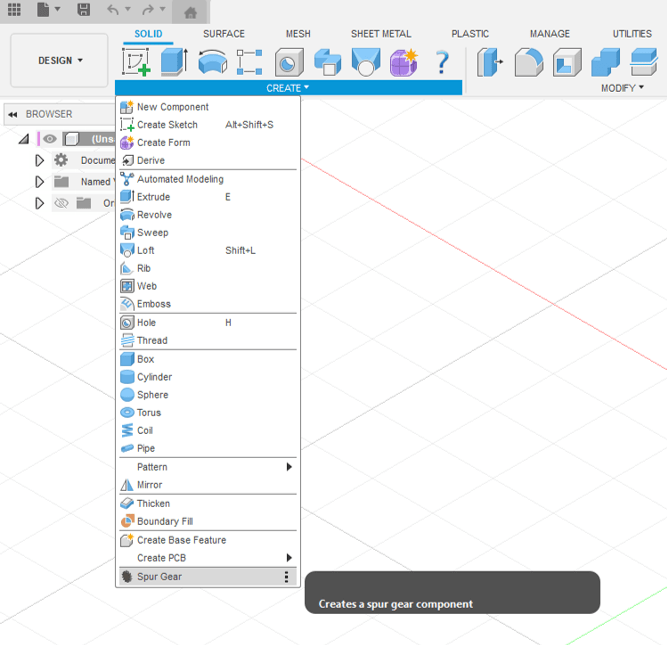Open the Data Panel grid icon

tap(14, 10)
